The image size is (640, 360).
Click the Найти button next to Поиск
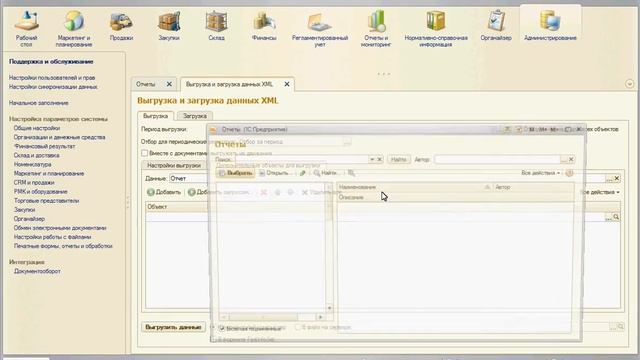point(398,160)
